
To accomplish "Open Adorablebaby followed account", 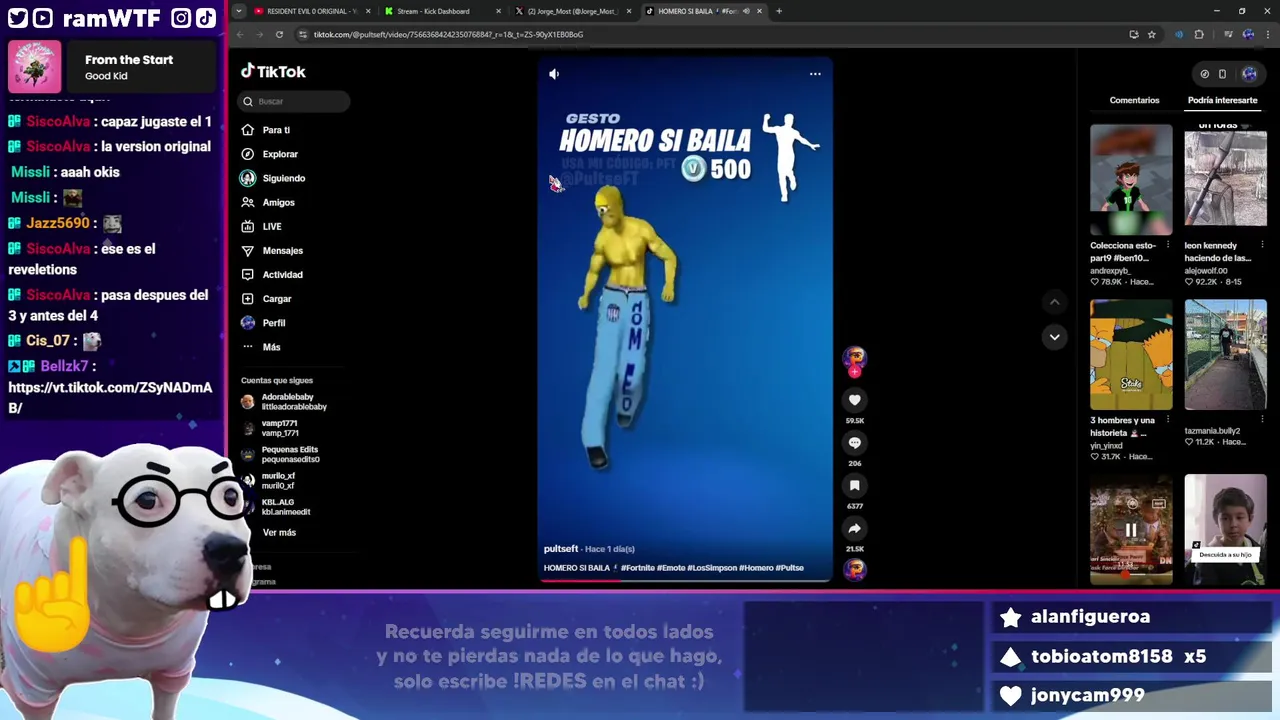I will (x=285, y=402).
